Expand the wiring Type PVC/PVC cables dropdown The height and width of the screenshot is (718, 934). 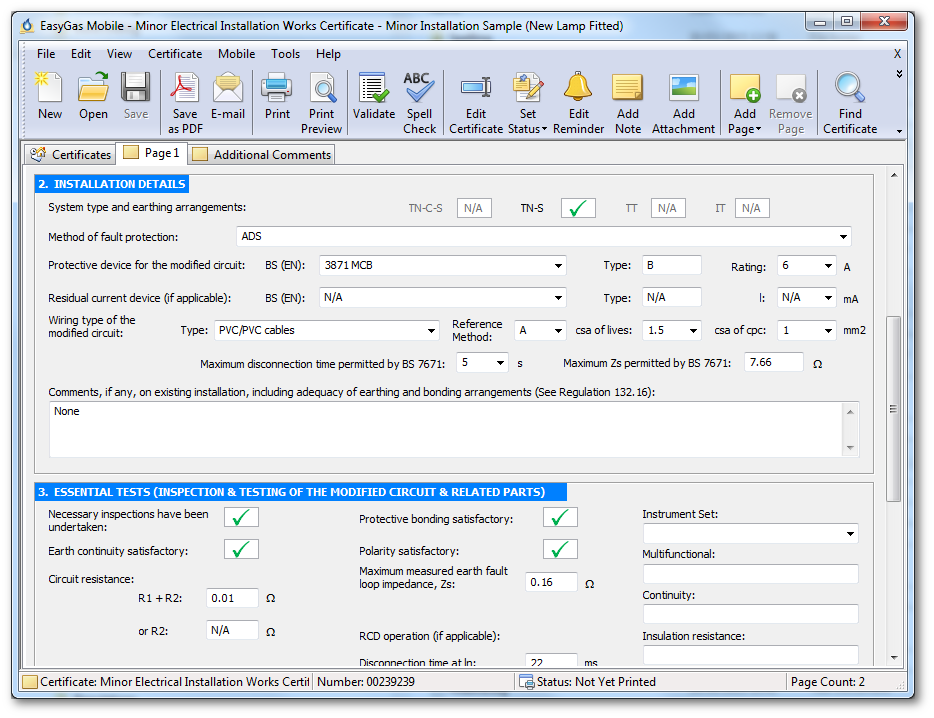pos(431,331)
